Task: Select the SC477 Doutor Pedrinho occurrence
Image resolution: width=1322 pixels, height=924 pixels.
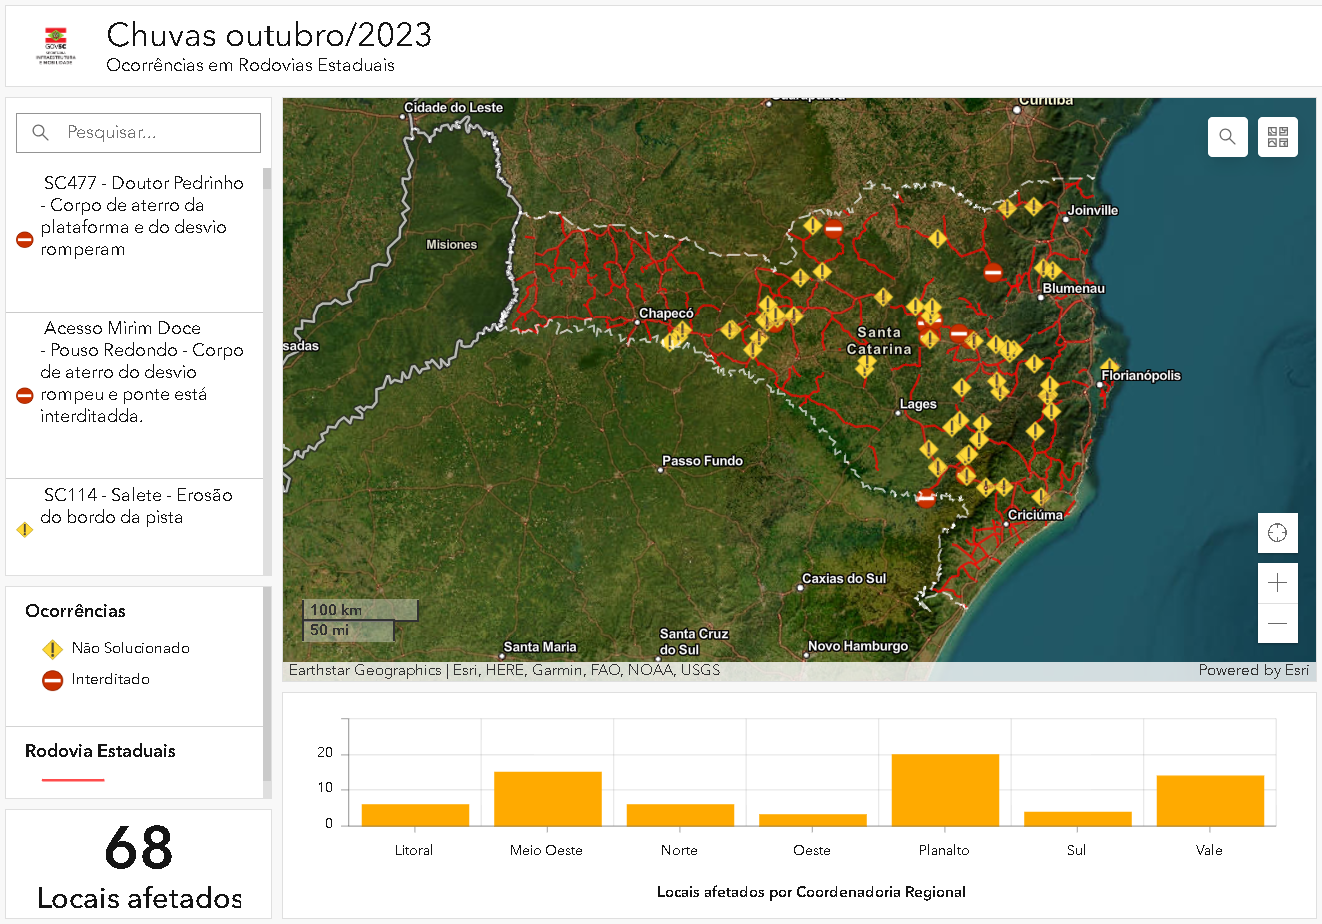Action: (x=134, y=240)
